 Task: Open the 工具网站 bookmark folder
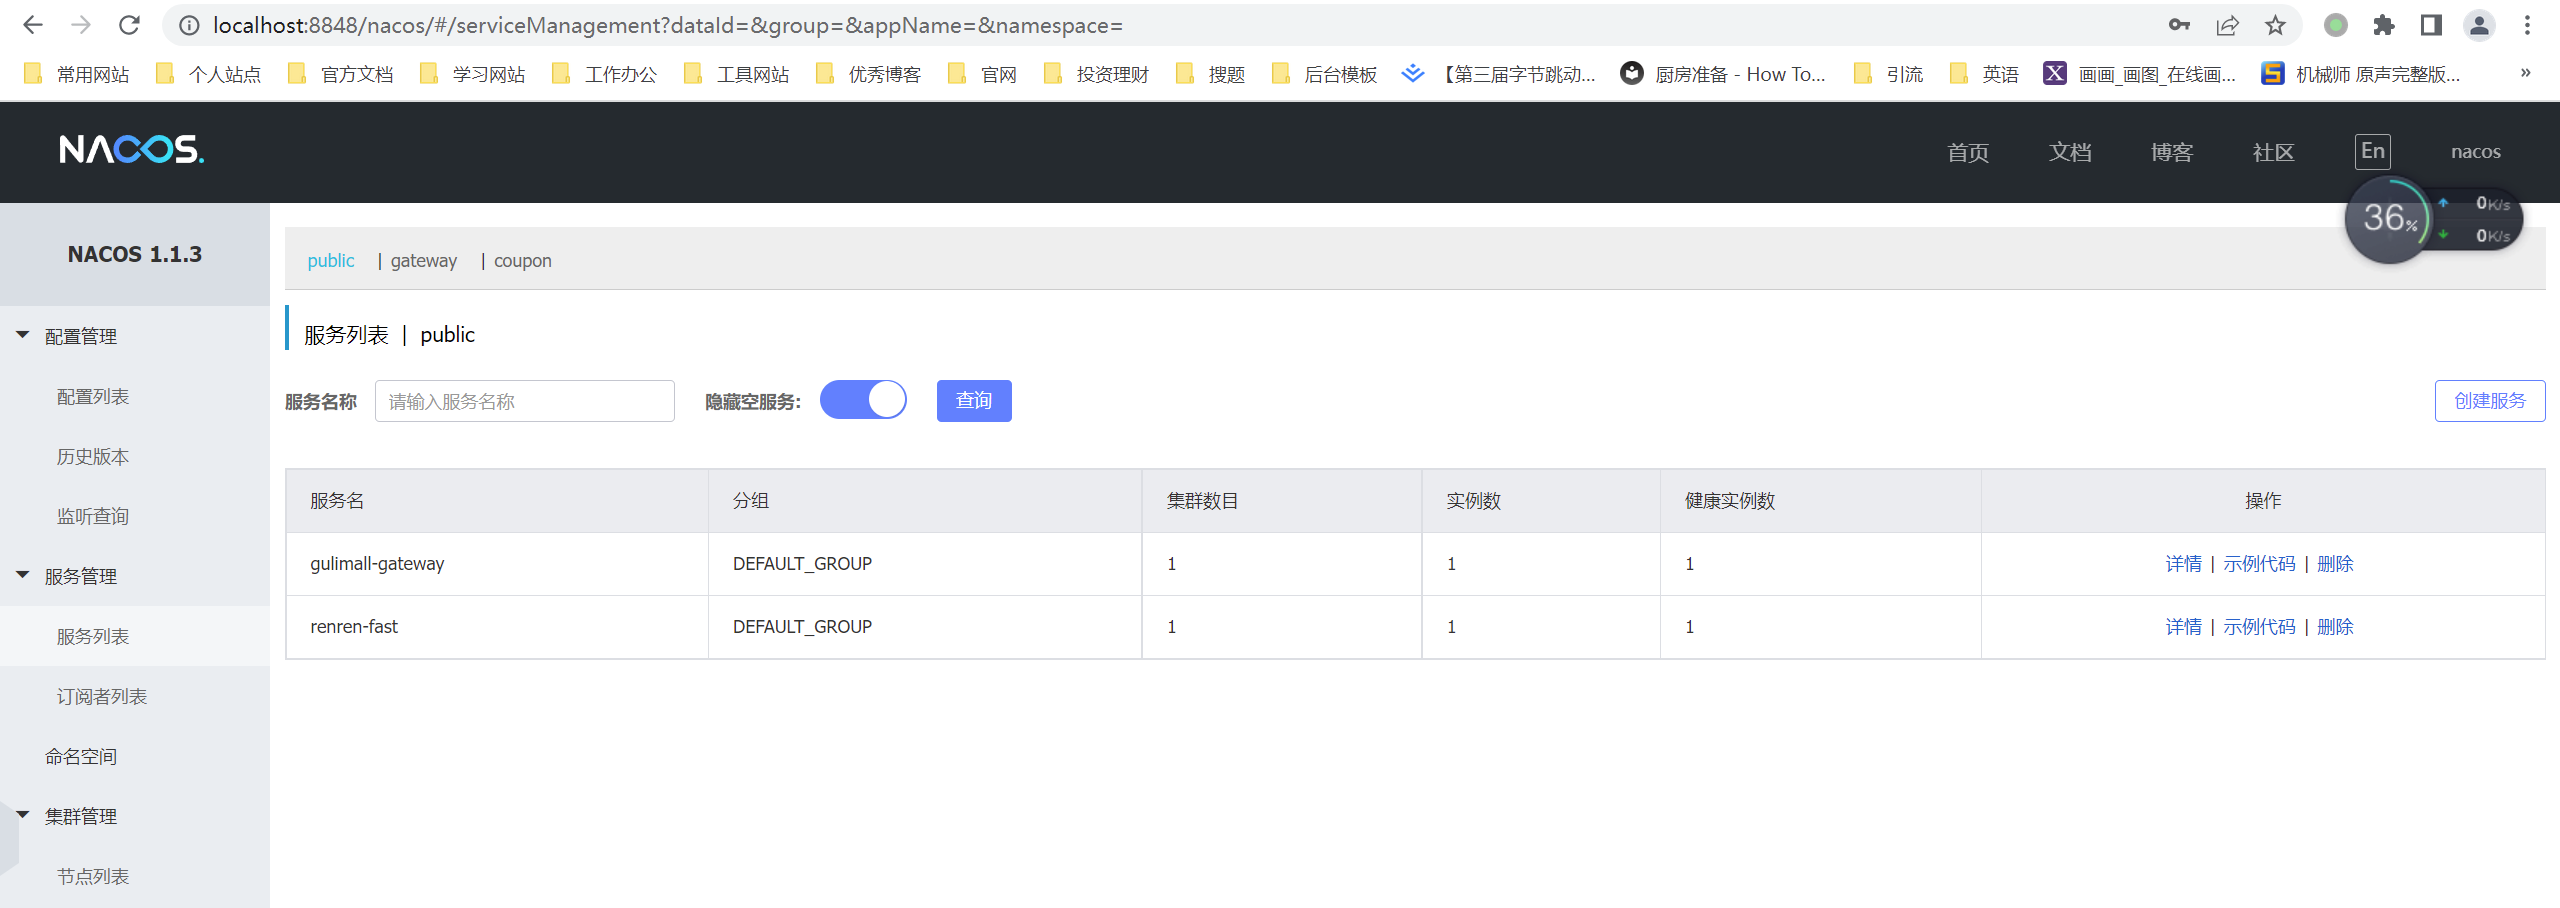[x=737, y=74]
